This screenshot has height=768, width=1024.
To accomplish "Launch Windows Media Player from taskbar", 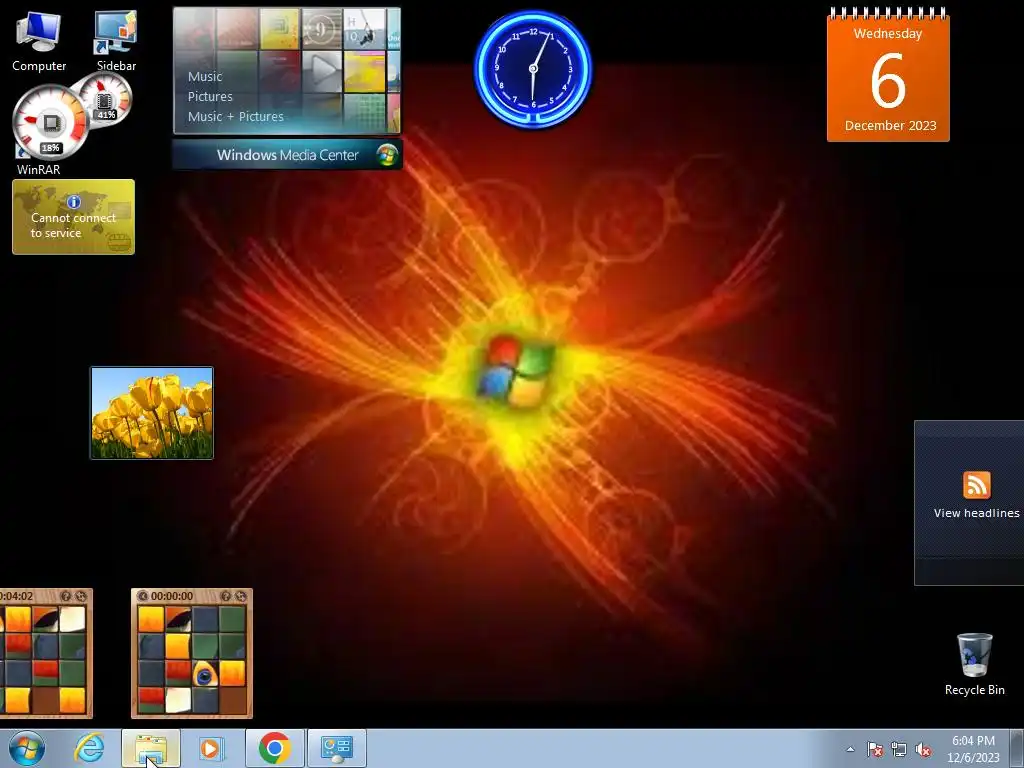I will 211,748.
